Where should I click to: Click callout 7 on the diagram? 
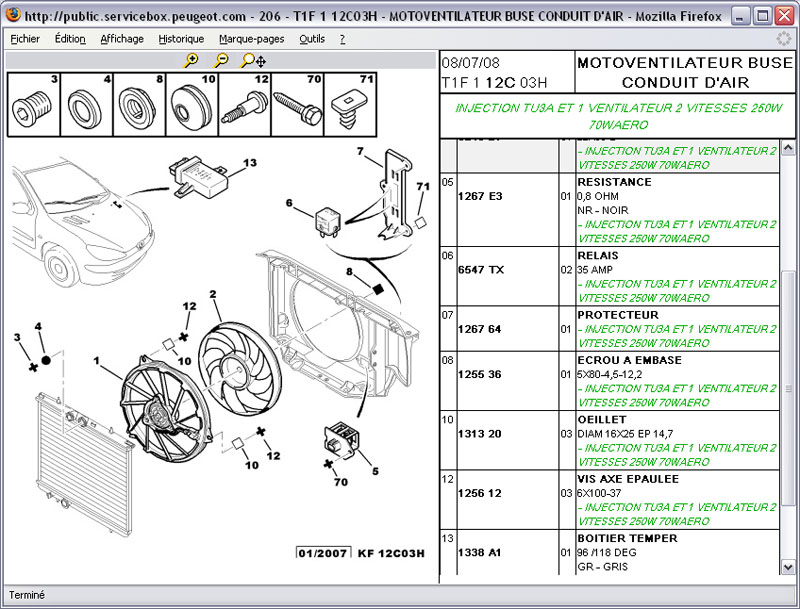[360, 151]
